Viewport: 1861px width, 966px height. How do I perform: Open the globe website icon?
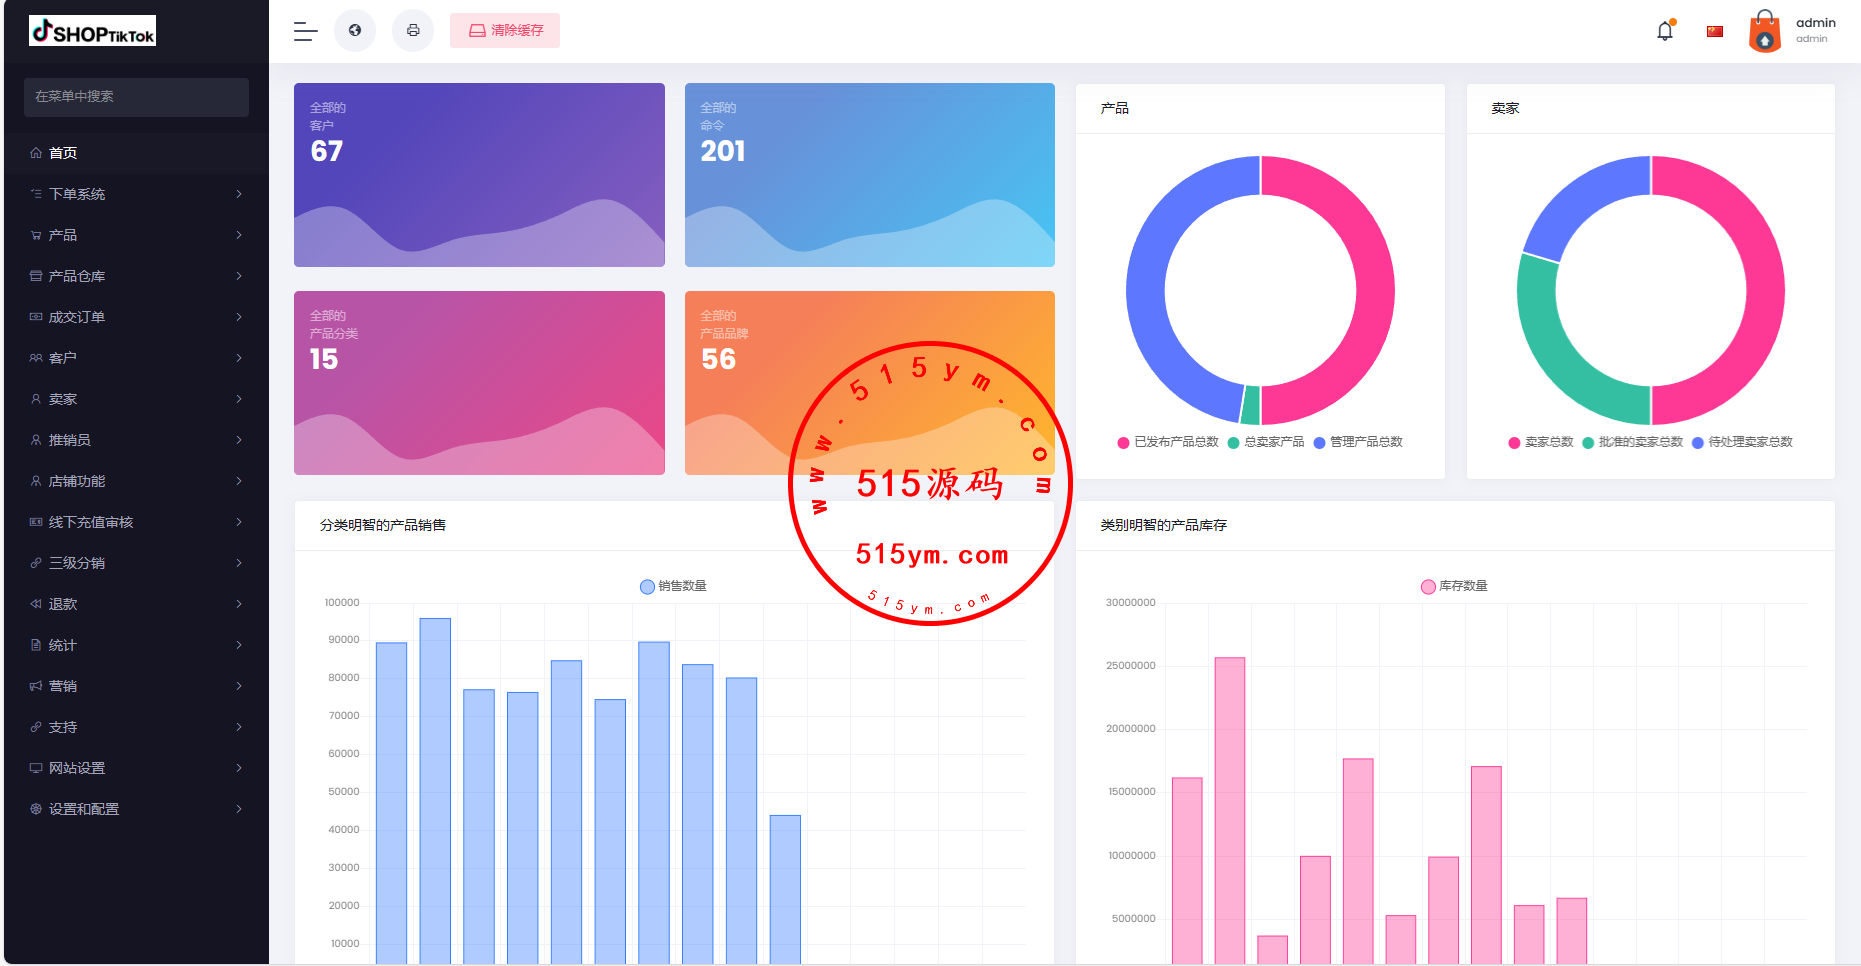tap(355, 30)
